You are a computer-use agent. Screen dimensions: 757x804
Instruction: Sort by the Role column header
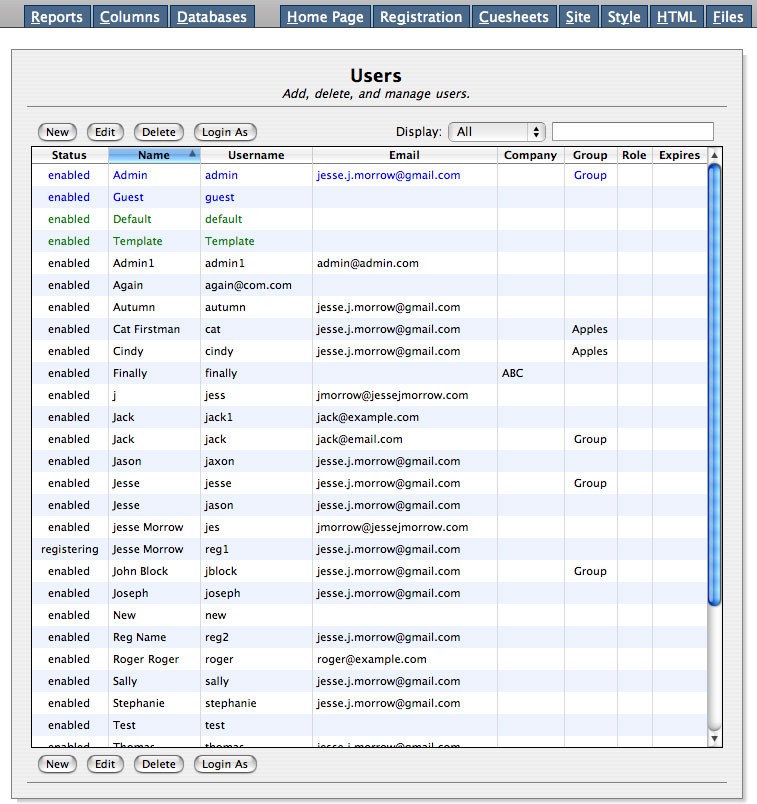(634, 155)
